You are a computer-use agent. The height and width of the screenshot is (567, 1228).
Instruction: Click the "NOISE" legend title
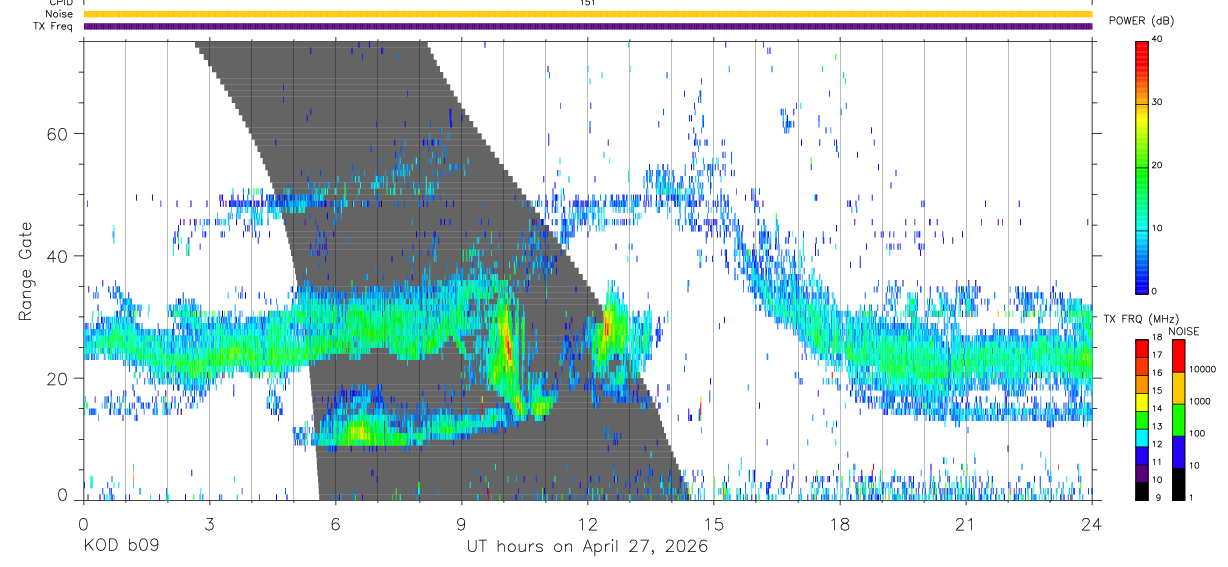point(1184,331)
